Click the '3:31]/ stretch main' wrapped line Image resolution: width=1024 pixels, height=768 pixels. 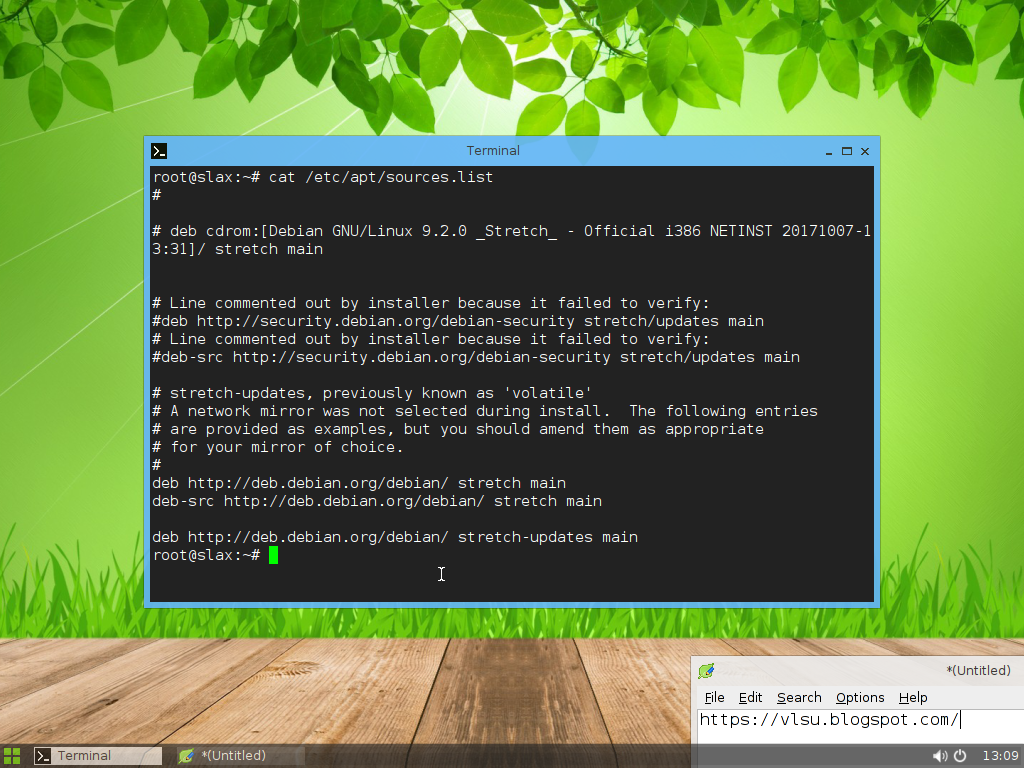coord(237,249)
